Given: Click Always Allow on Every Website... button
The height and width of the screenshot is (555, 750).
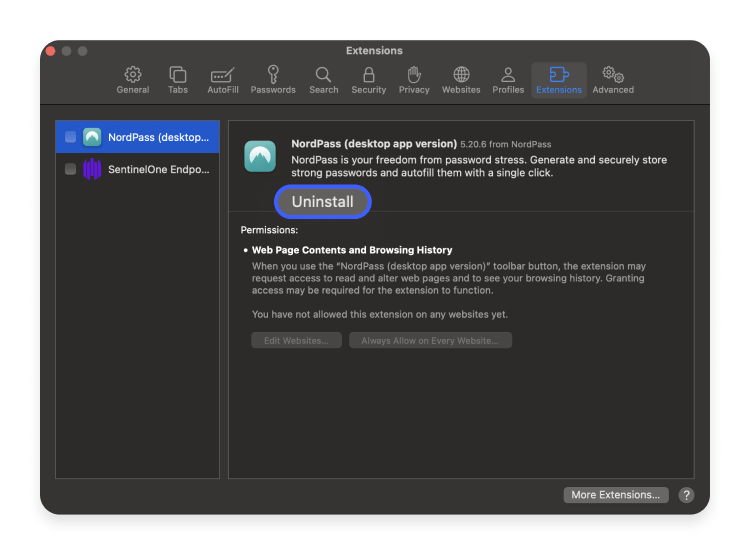Looking at the screenshot, I should (x=430, y=340).
